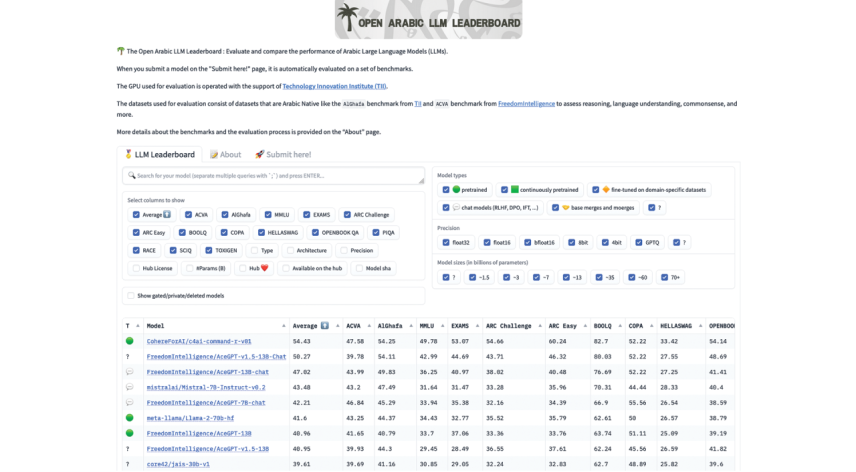Enable the Architecture column checkbox
This screenshot has width=856, height=472.
coord(290,250)
